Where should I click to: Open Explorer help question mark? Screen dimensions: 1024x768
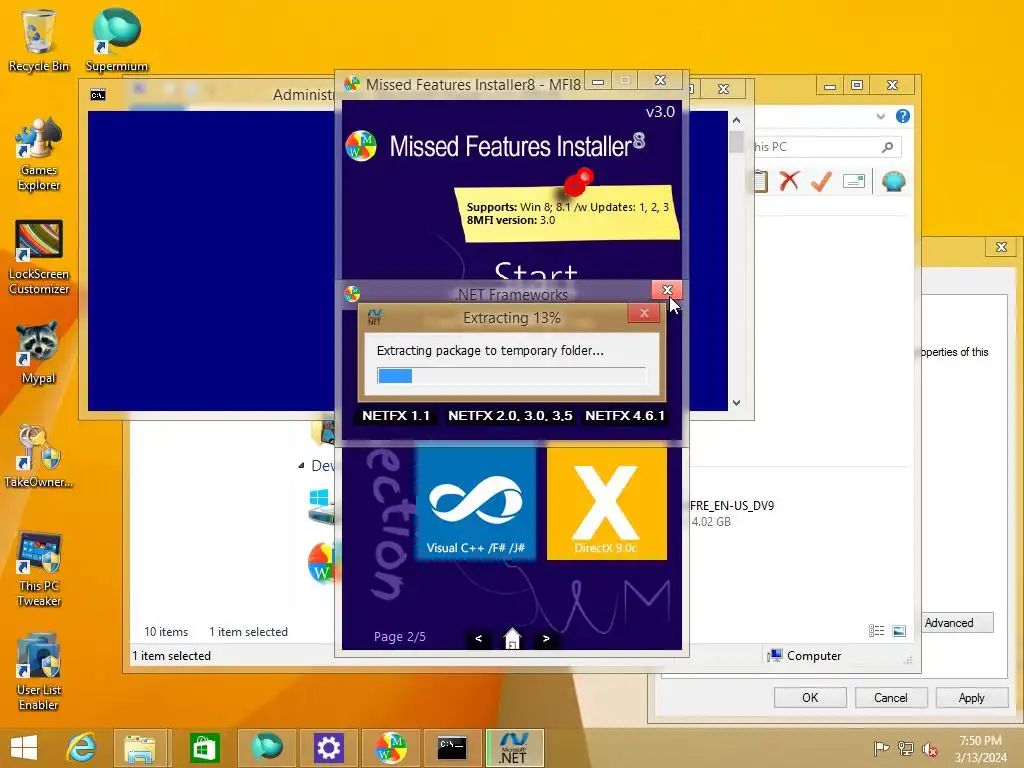[x=903, y=116]
